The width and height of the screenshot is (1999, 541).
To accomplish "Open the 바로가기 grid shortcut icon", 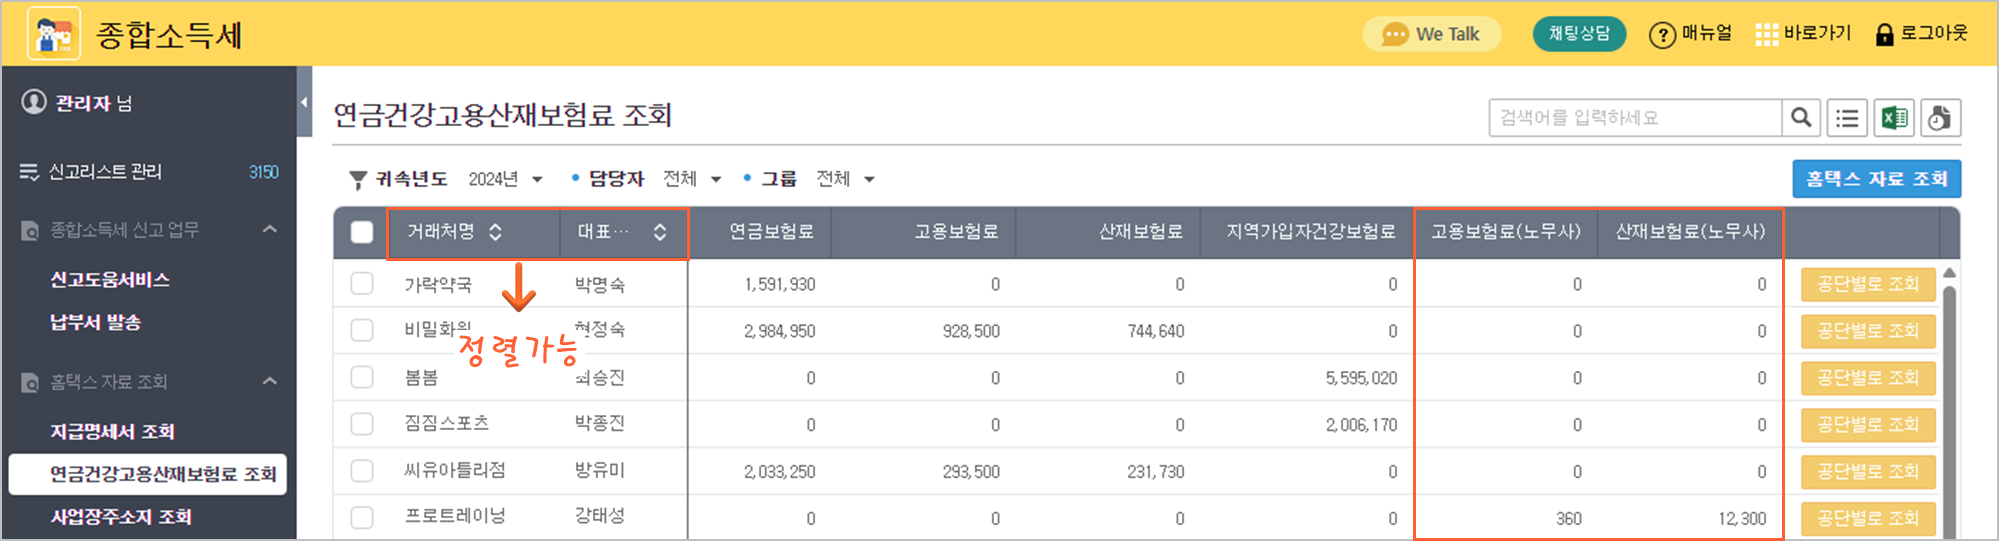I will coord(1767,35).
